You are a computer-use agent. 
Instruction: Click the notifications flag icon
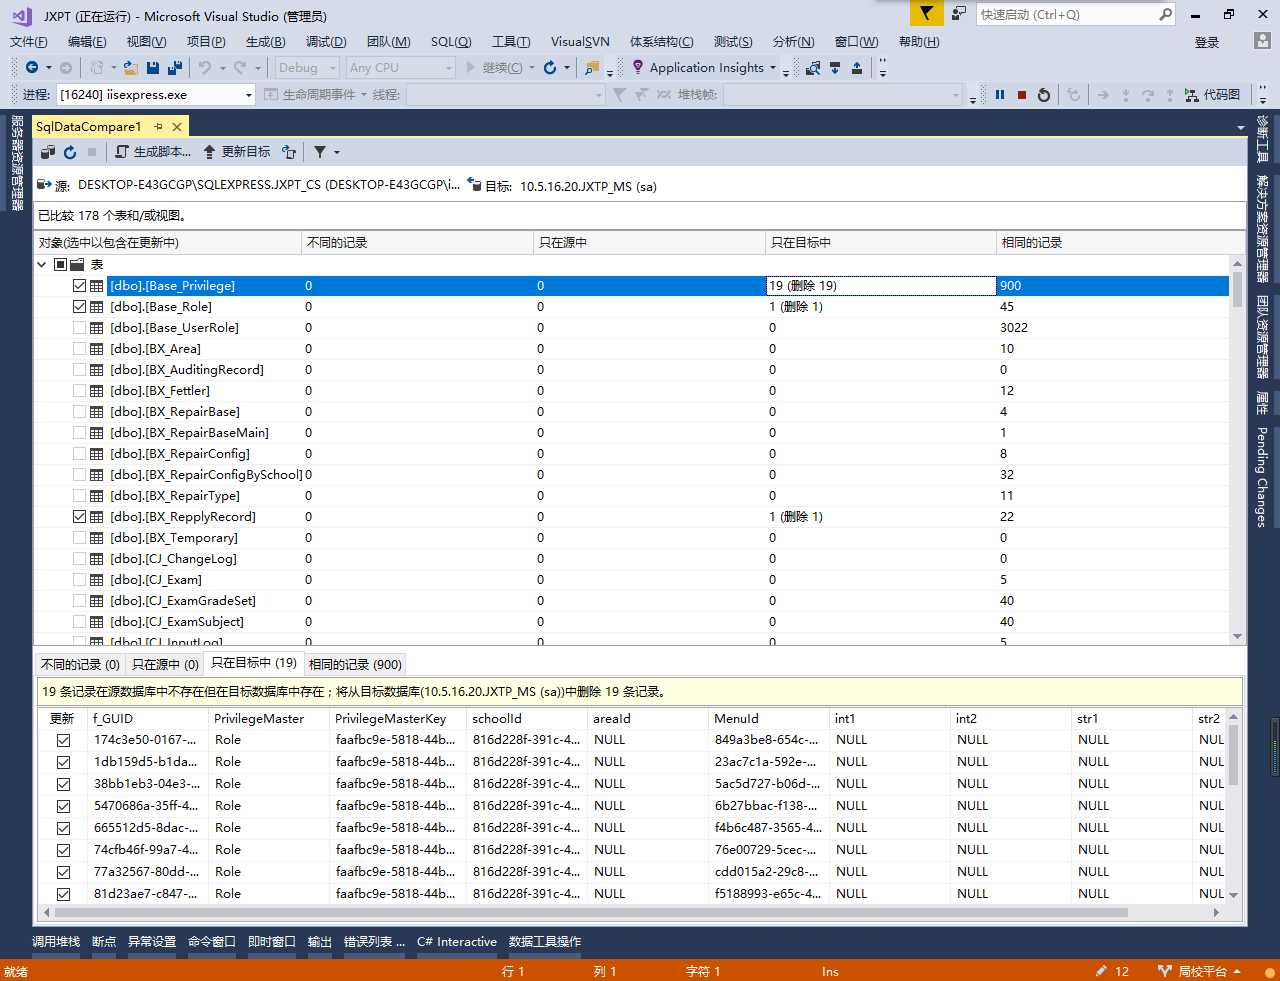tap(927, 14)
